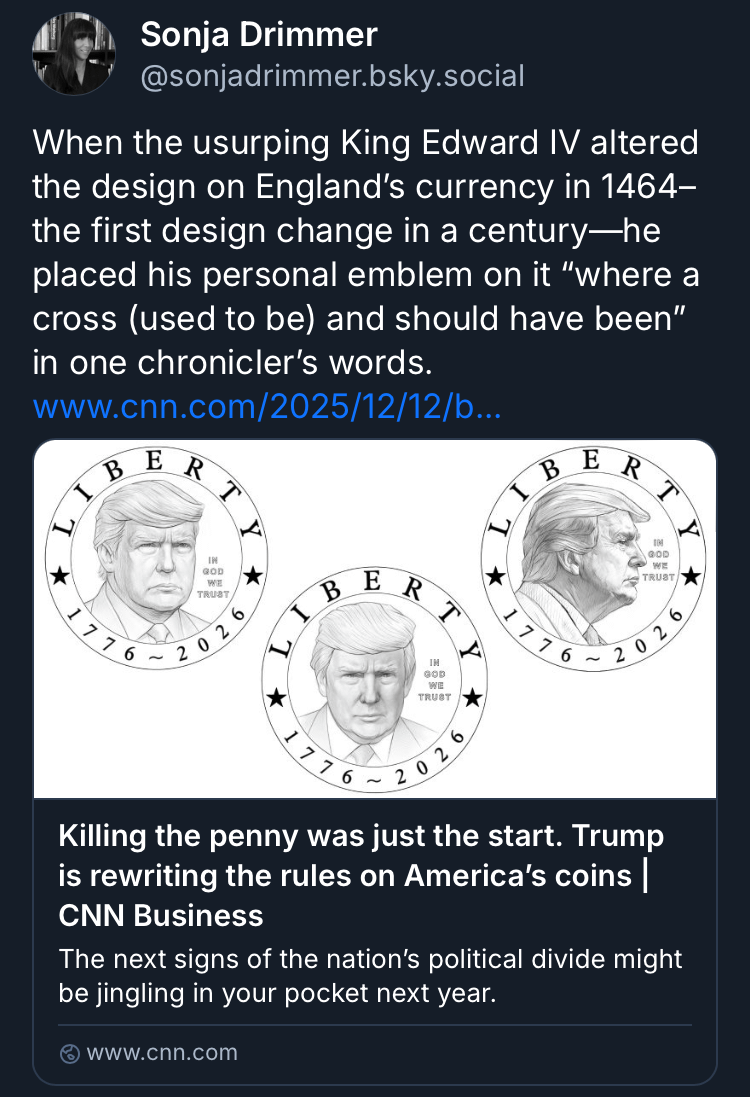Click the "CNN Business" text in headline

161,915
